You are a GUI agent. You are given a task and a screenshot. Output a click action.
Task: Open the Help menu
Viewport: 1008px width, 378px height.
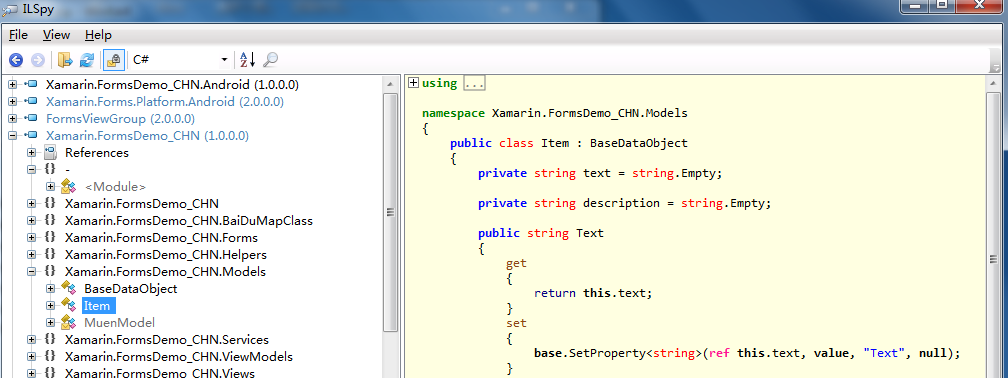(98, 35)
